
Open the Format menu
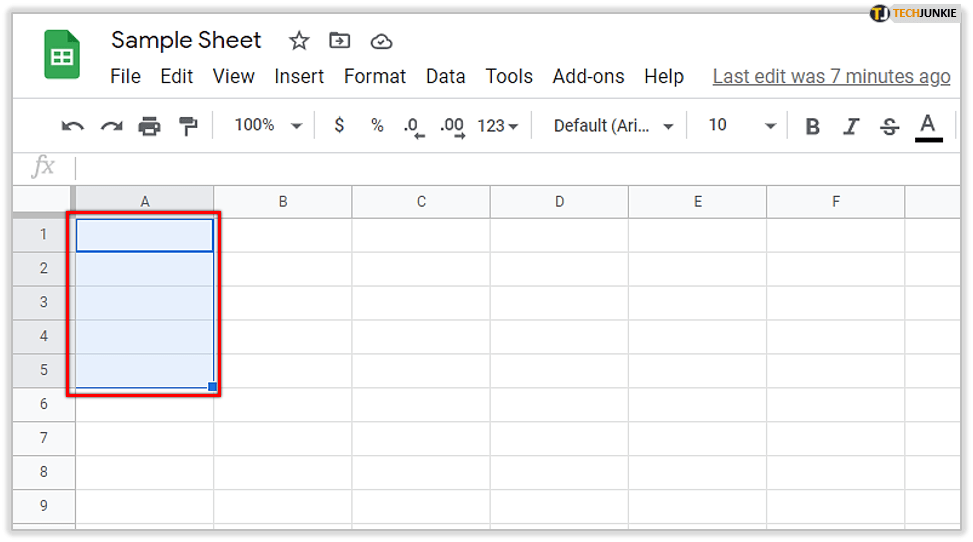375,76
